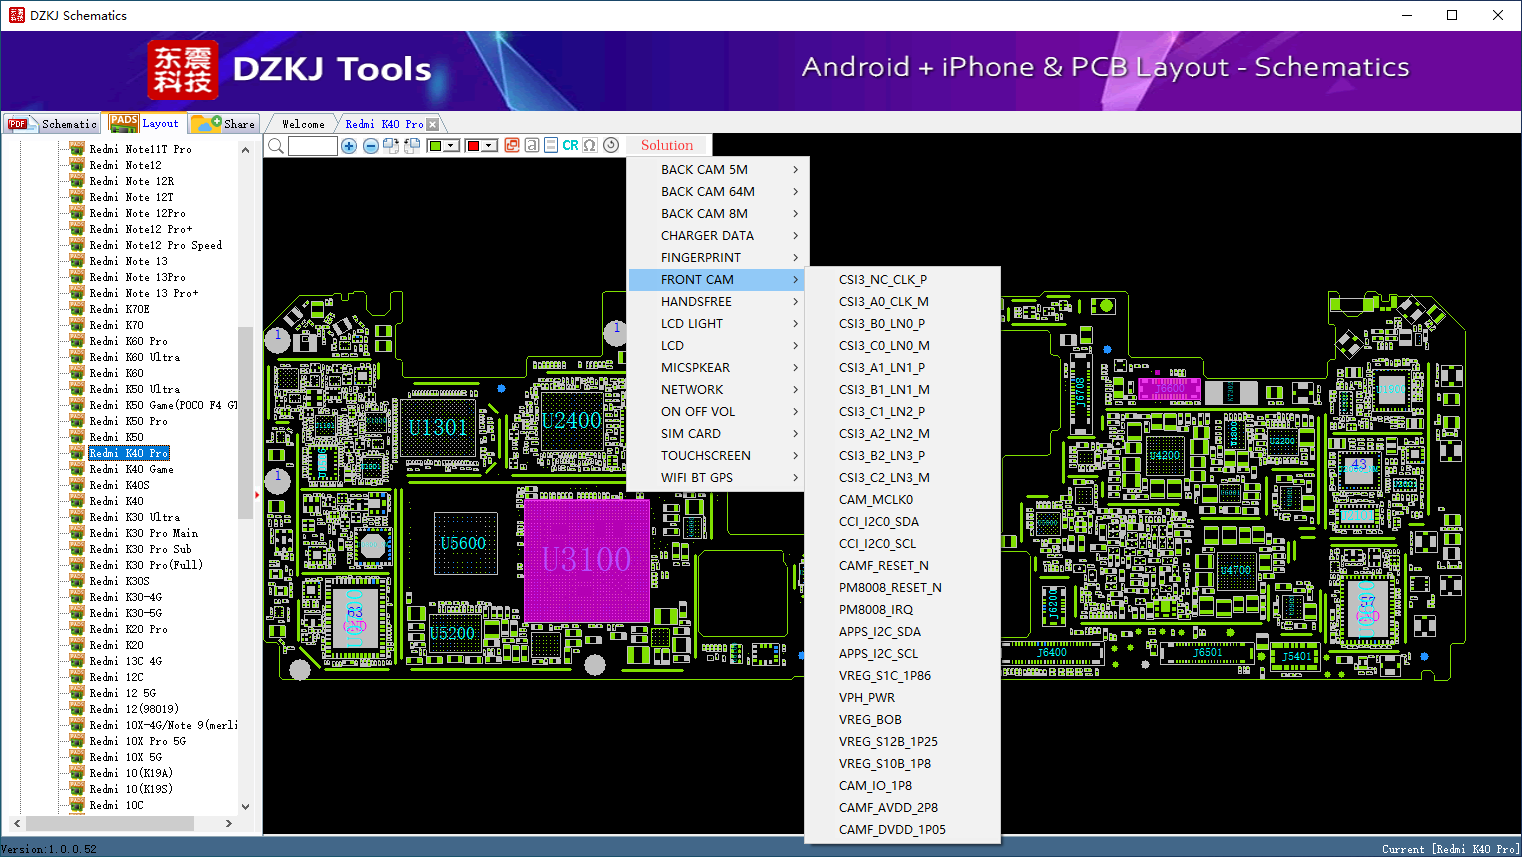Viewport: 1522px width, 857px height.
Task: Switch to the Schematic tab
Action: (x=53, y=124)
